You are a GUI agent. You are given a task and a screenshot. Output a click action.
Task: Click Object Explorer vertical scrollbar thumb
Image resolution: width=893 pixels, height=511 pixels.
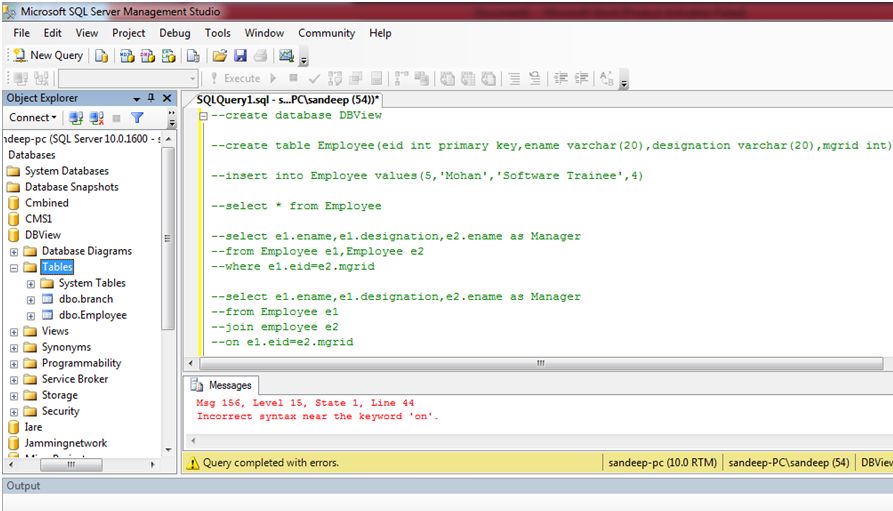point(167,238)
